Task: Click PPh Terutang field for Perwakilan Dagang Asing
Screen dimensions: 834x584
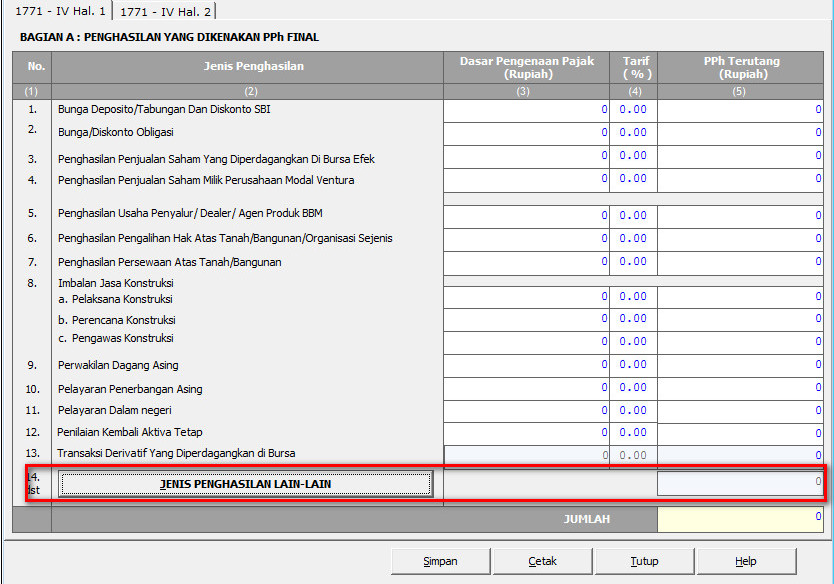Action: coord(740,366)
